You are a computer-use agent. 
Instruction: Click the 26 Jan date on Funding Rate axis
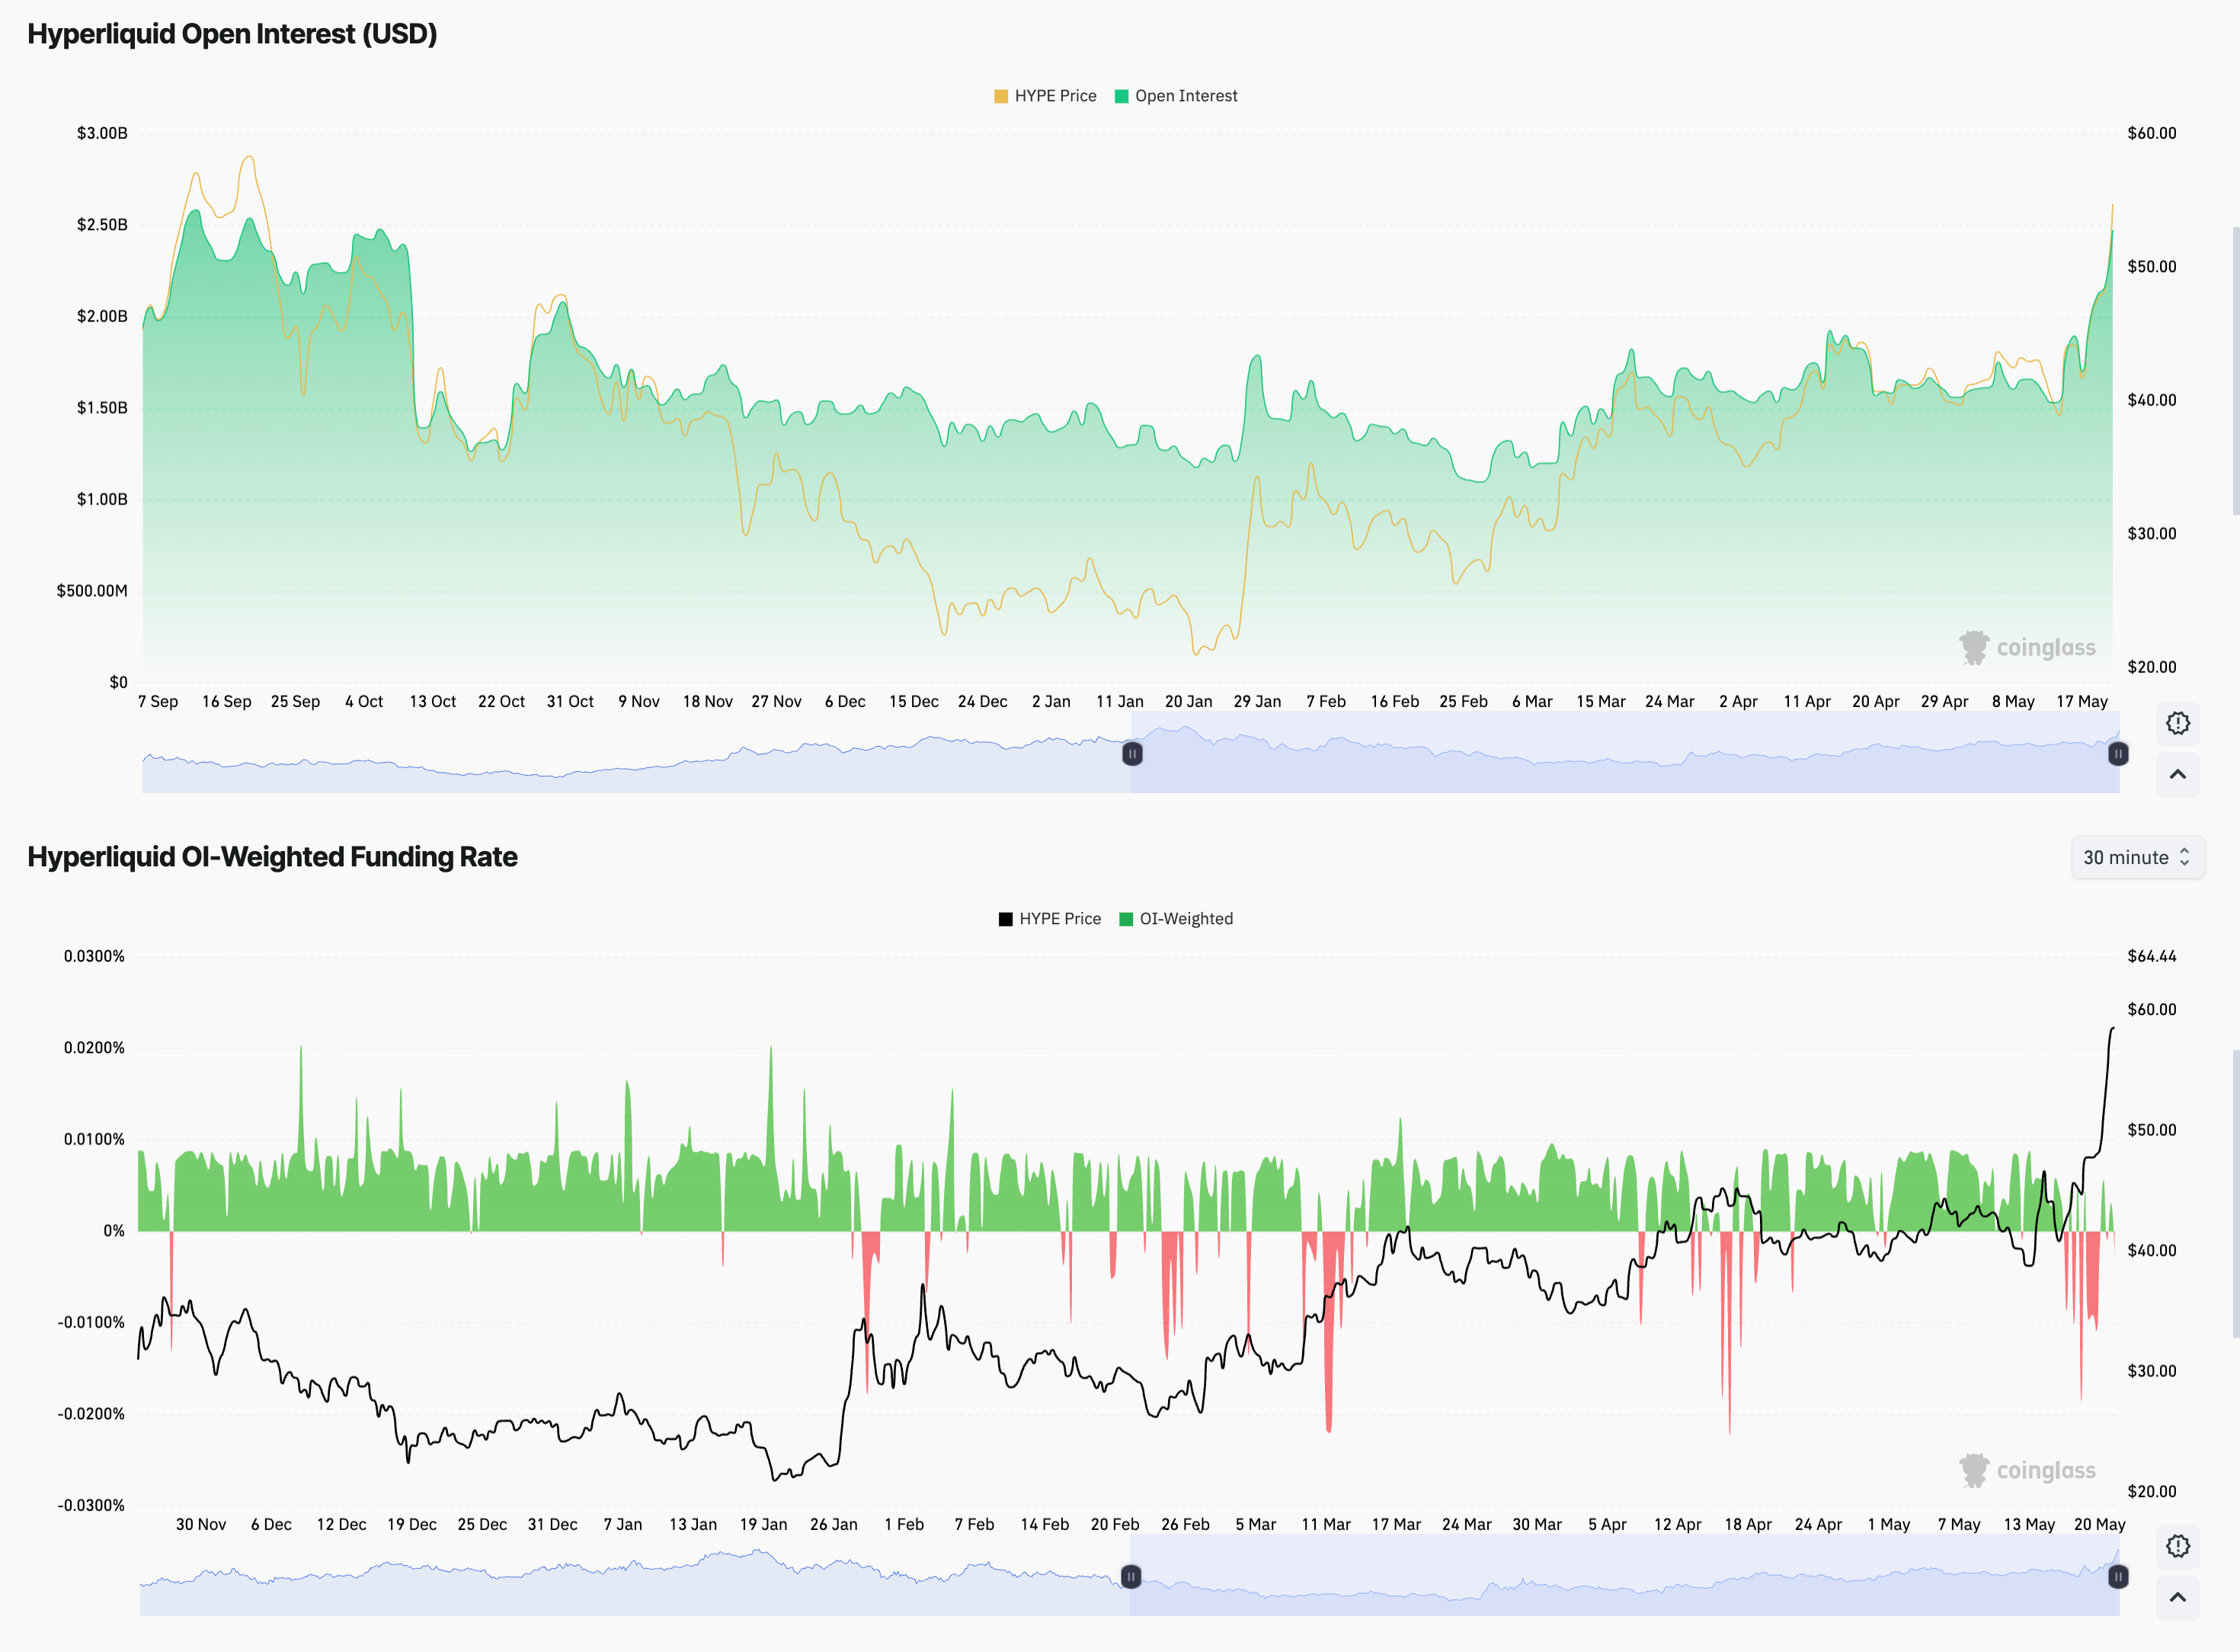coord(834,1524)
